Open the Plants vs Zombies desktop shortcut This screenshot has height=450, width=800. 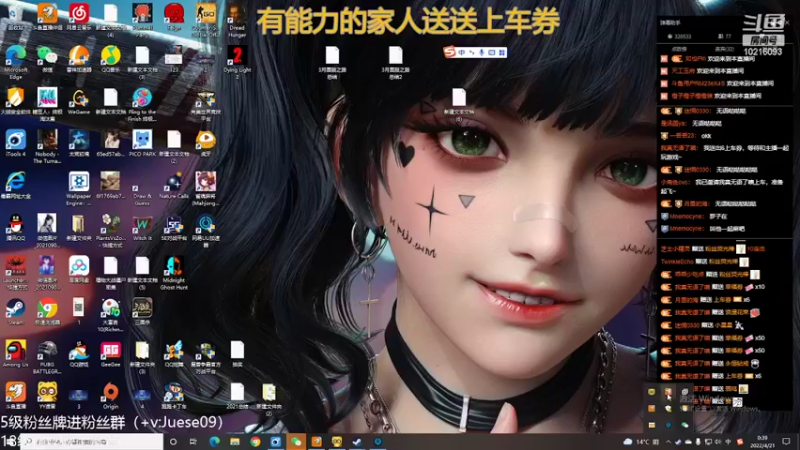110,230
